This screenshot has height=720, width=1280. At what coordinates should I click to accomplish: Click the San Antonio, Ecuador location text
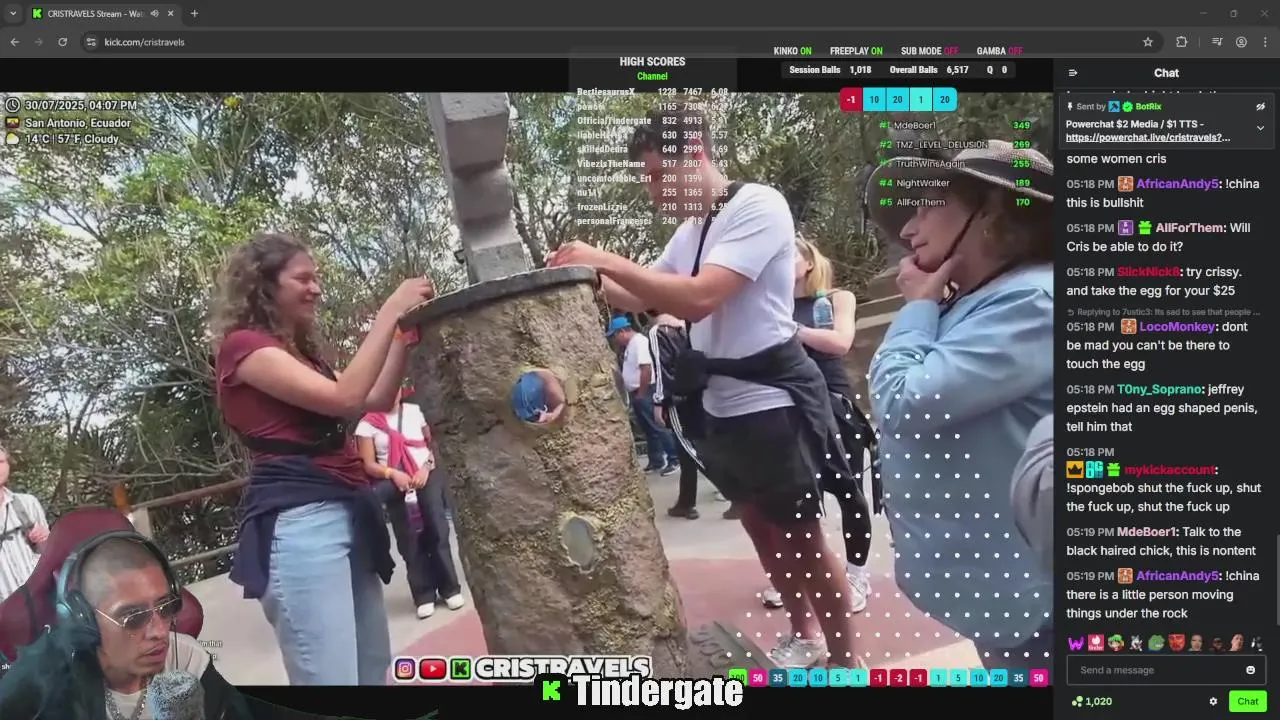pos(78,123)
